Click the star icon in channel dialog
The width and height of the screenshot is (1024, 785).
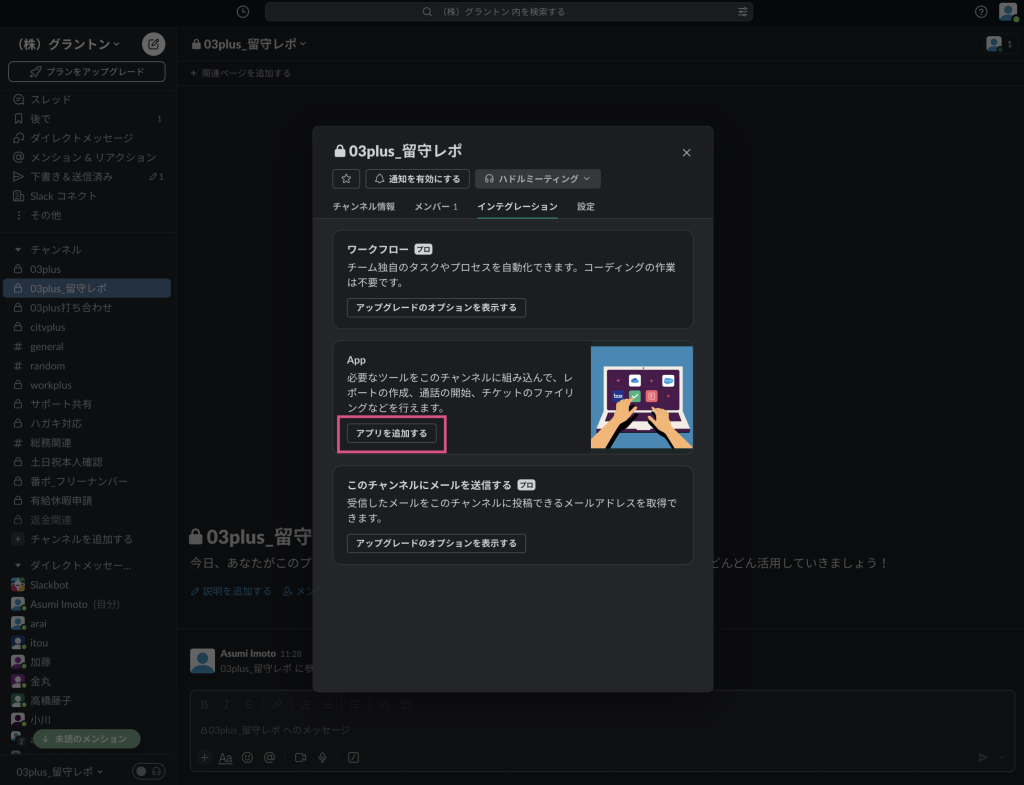346,179
